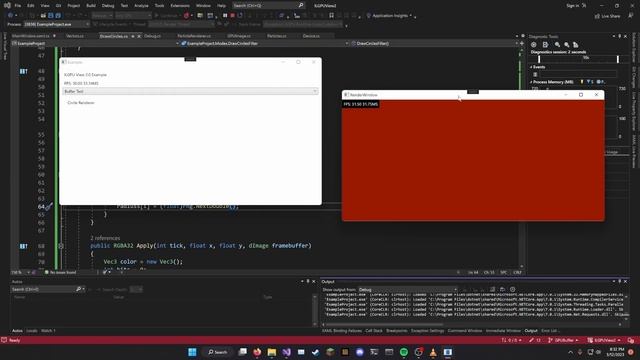Click the Output panel horizontal scrollbar
The height and width of the screenshot is (360, 640).
(384, 325)
